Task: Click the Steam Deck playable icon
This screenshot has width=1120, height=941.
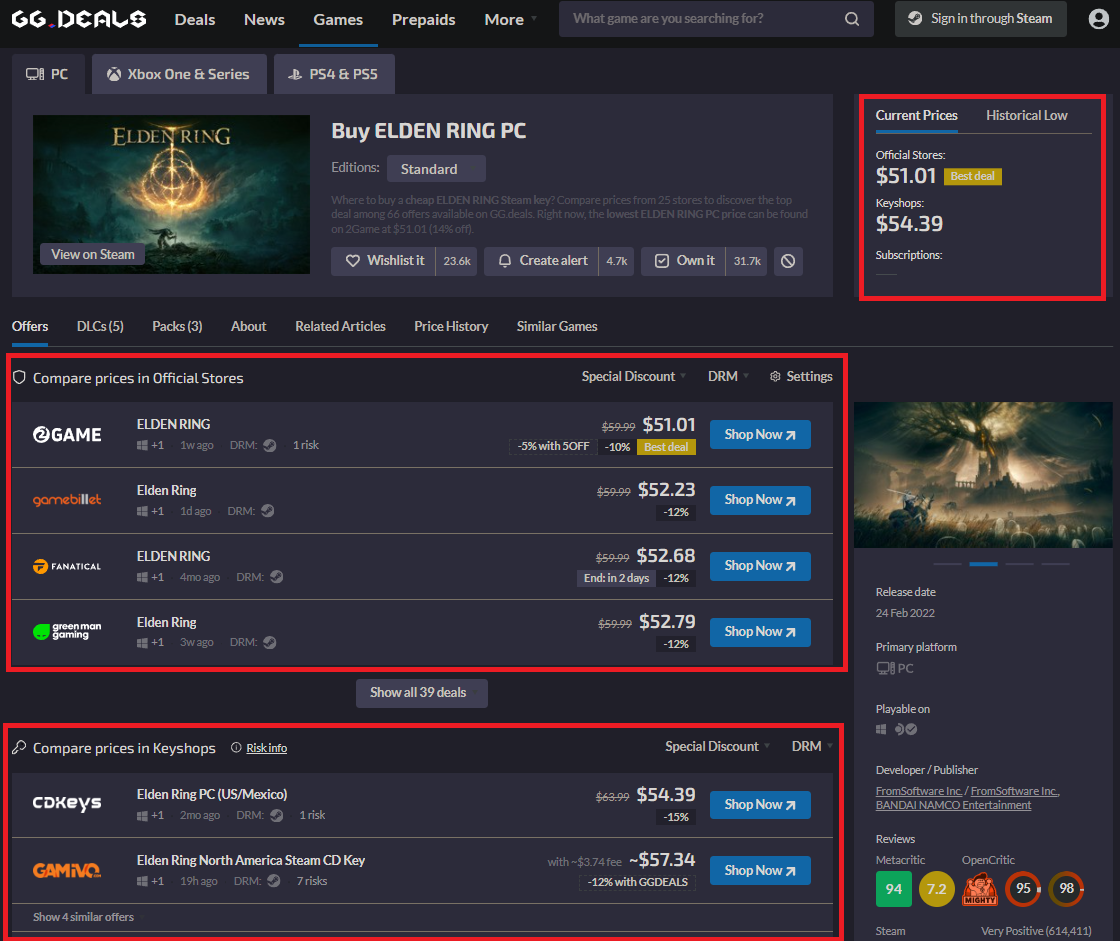Action: click(x=906, y=729)
